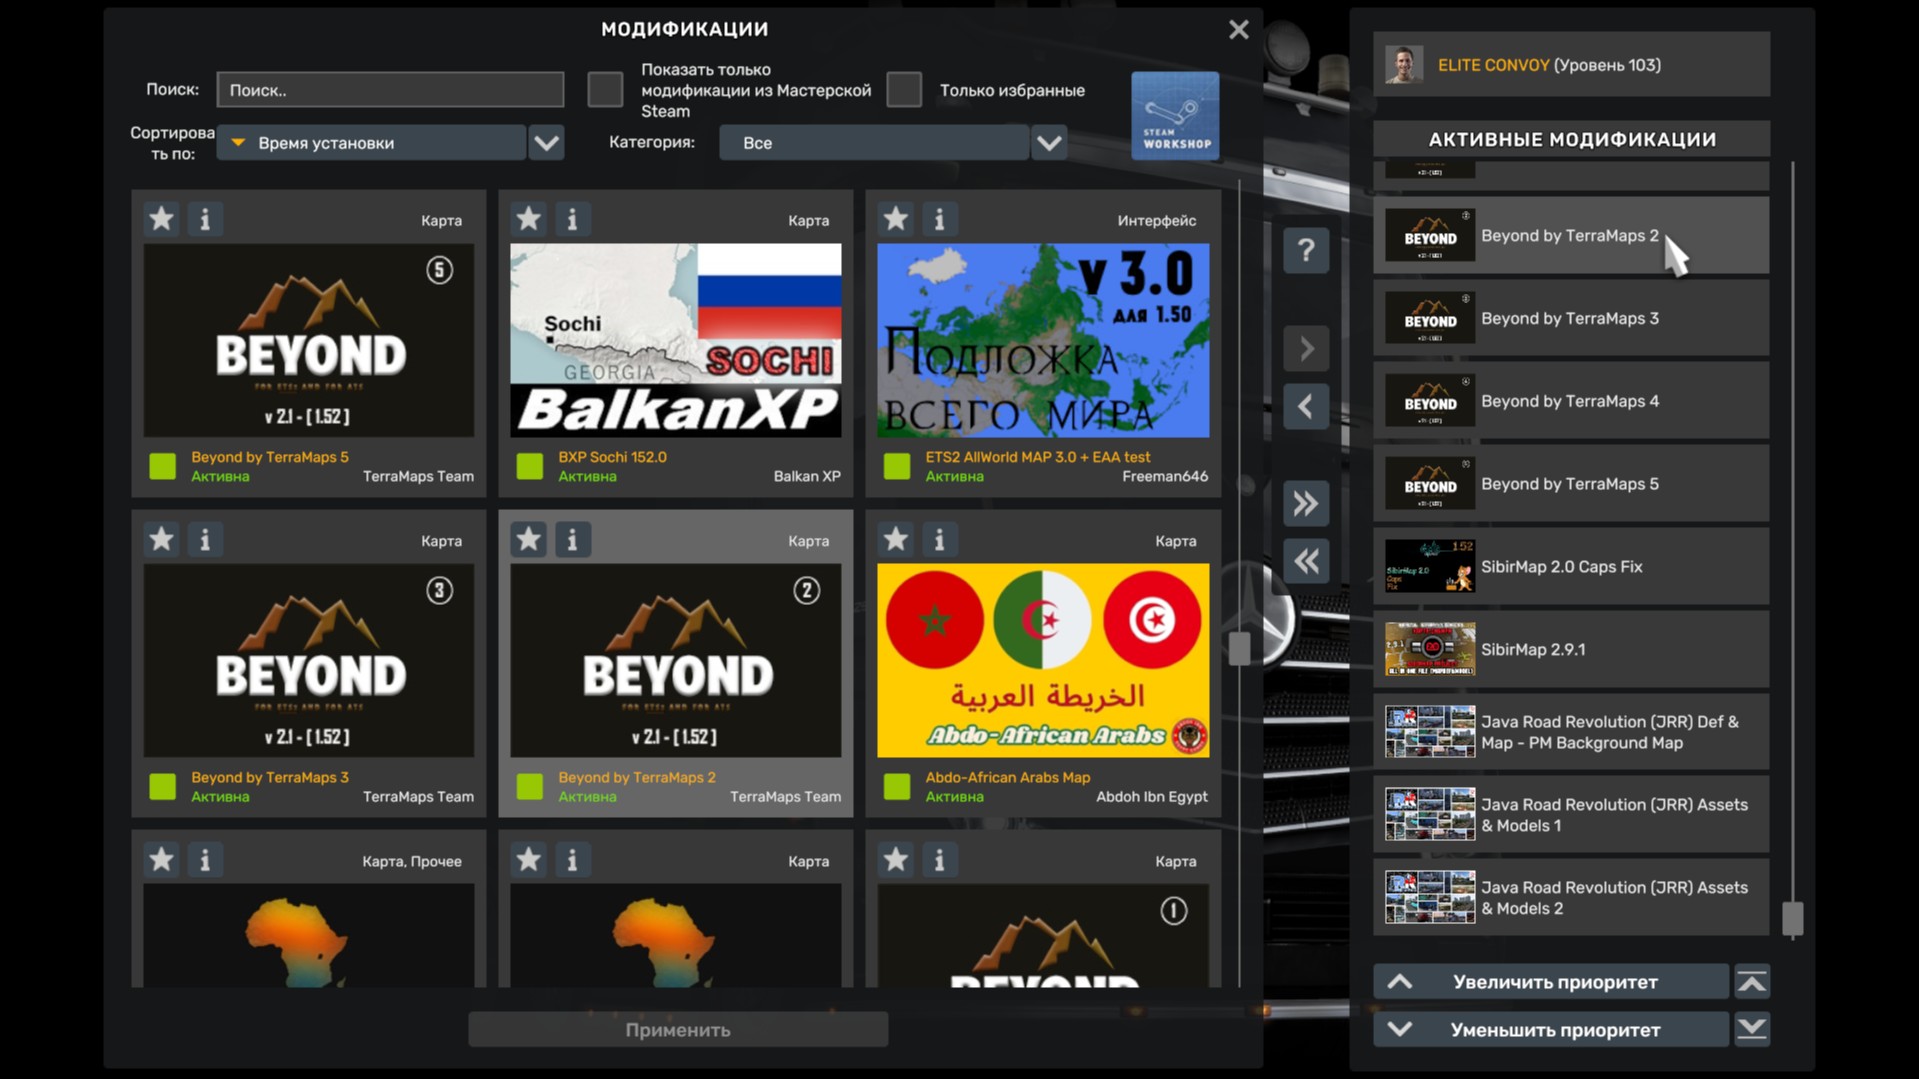Move selected mod to active list arrow
The width and height of the screenshot is (1919, 1079).
(x=1306, y=349)
